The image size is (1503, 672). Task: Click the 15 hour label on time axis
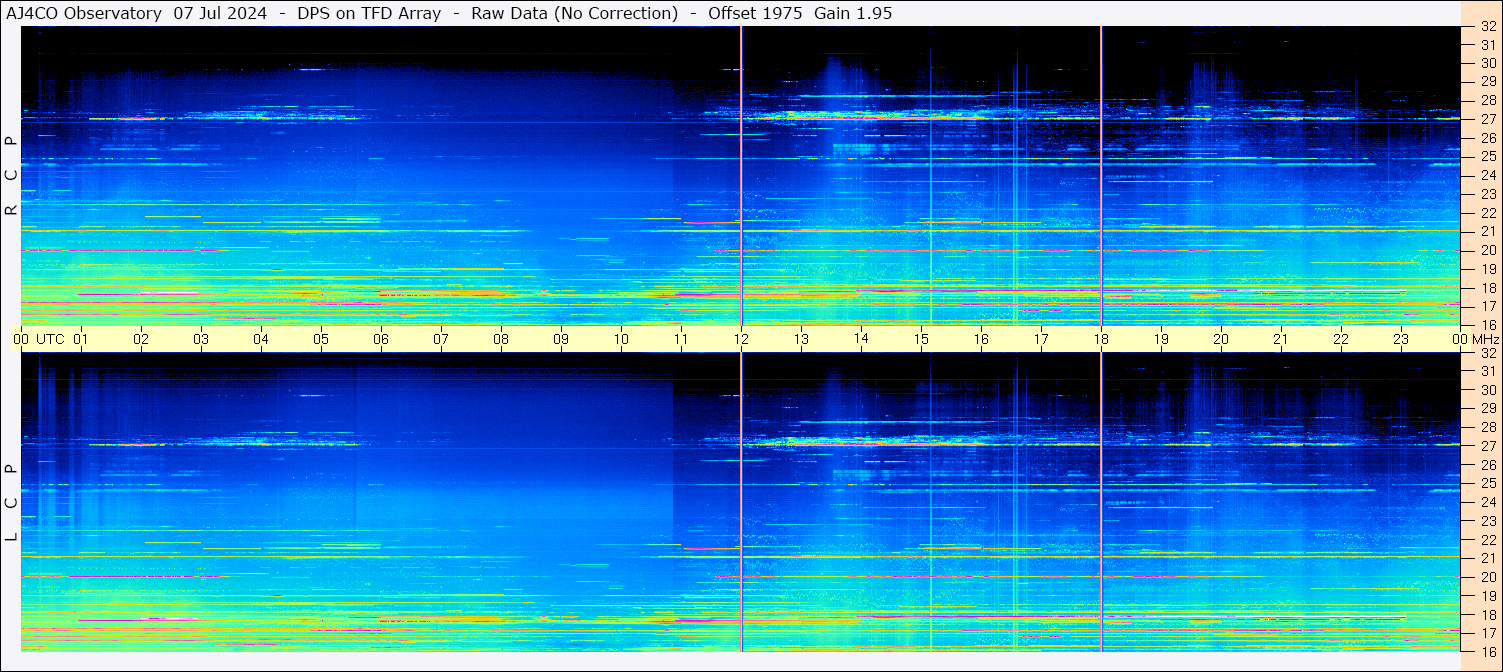pos(921,339)
